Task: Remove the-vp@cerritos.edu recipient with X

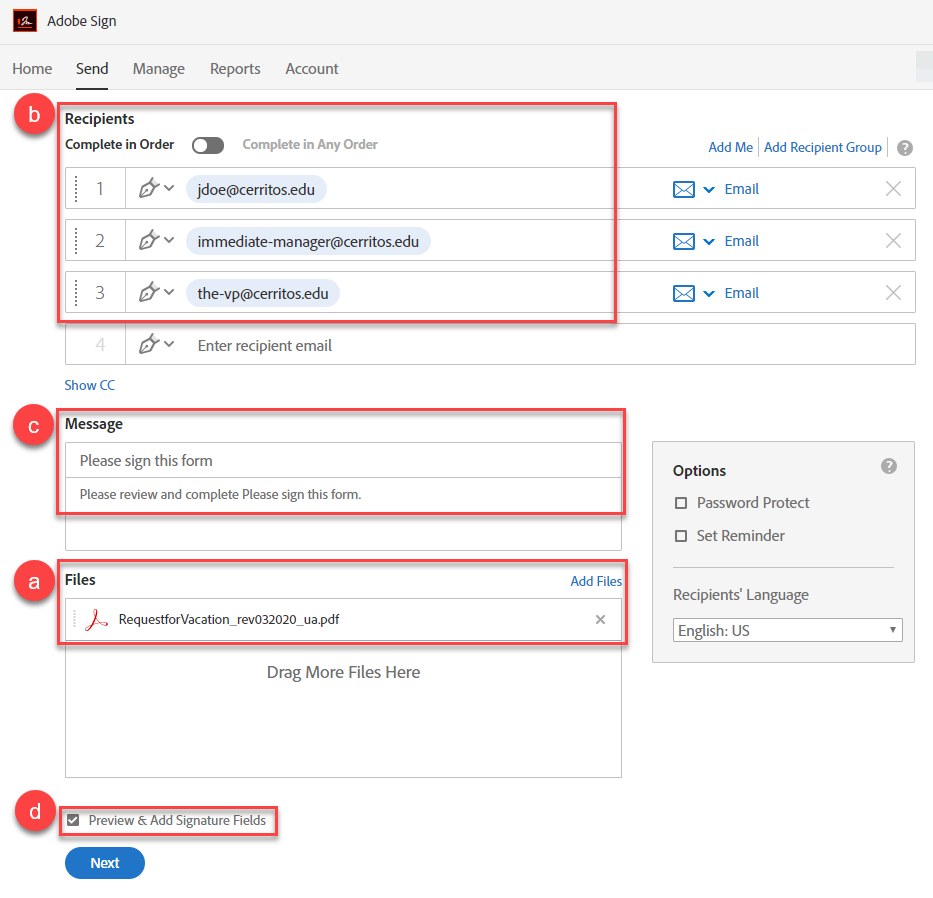Action: [x=893, y=292]
